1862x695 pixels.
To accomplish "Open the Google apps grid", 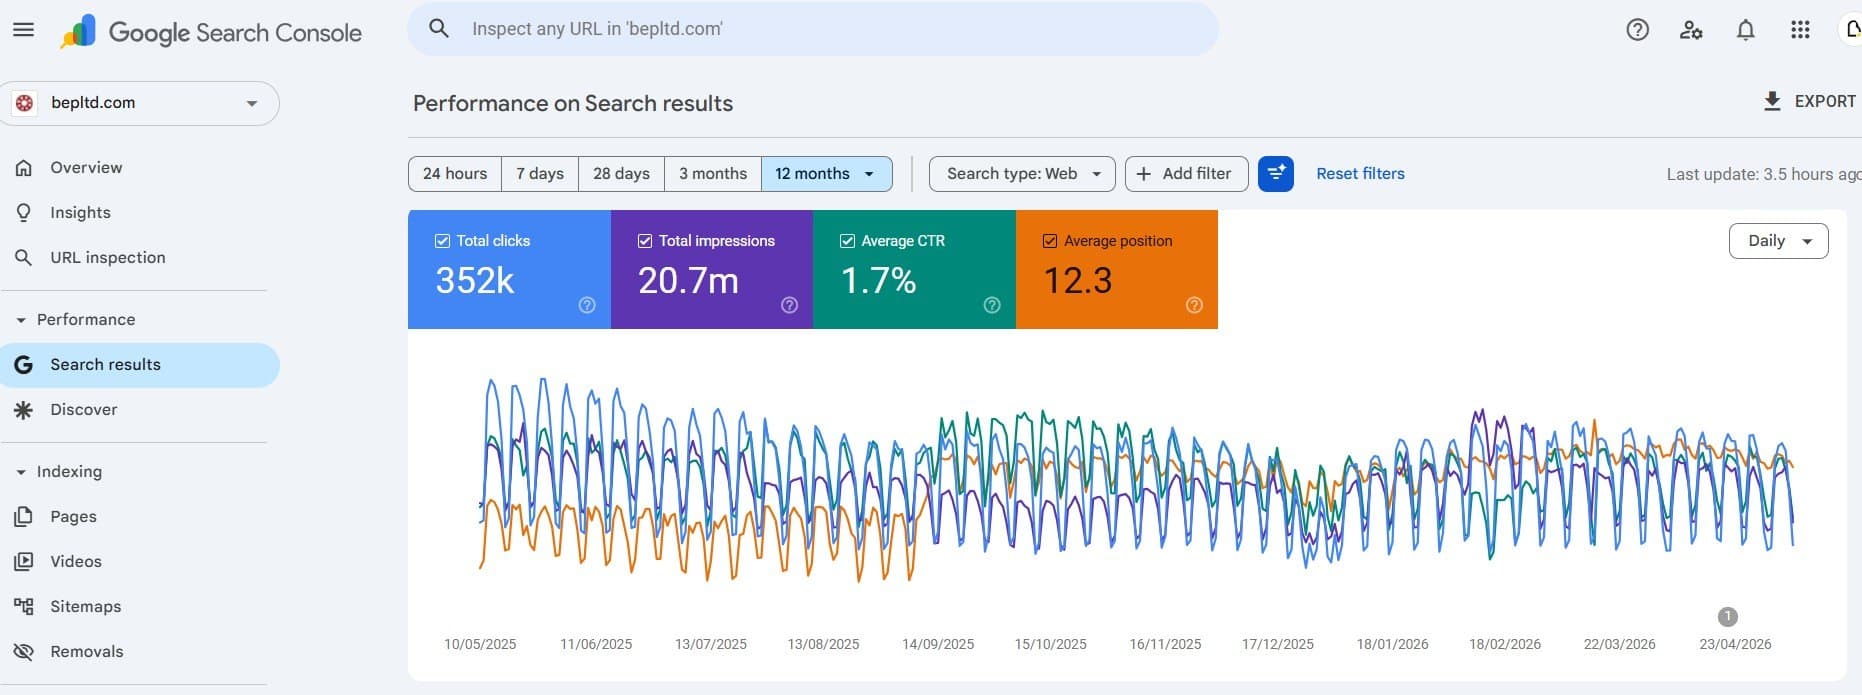I will tap(1800, 30).
